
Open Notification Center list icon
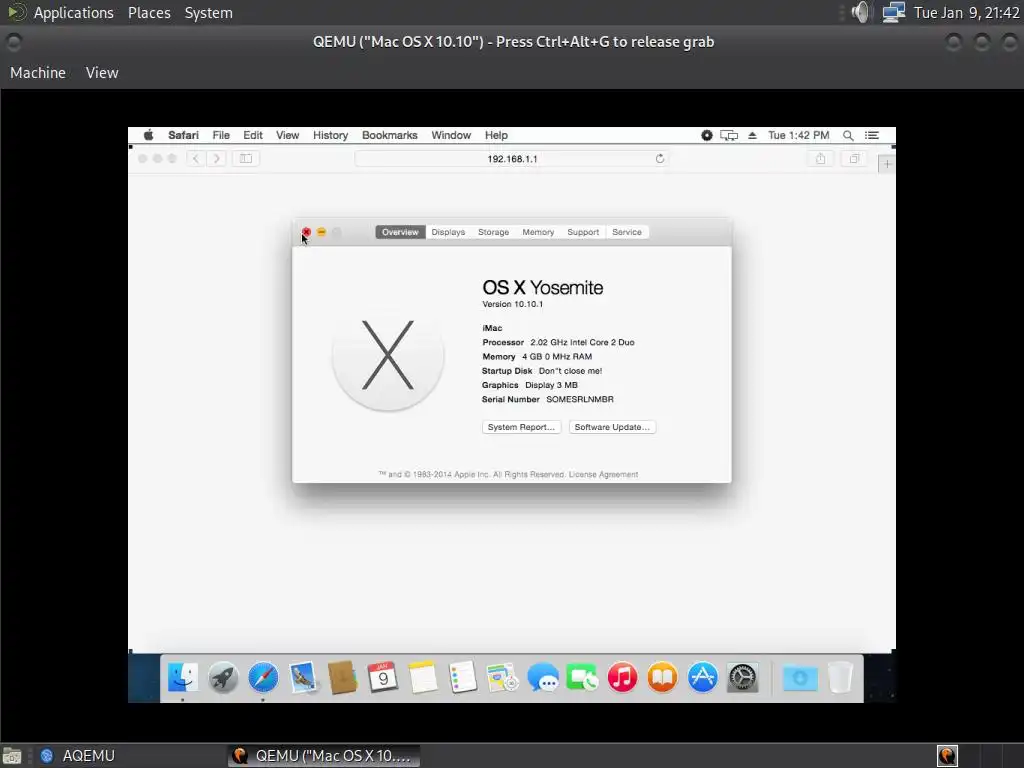click(872, 135)
